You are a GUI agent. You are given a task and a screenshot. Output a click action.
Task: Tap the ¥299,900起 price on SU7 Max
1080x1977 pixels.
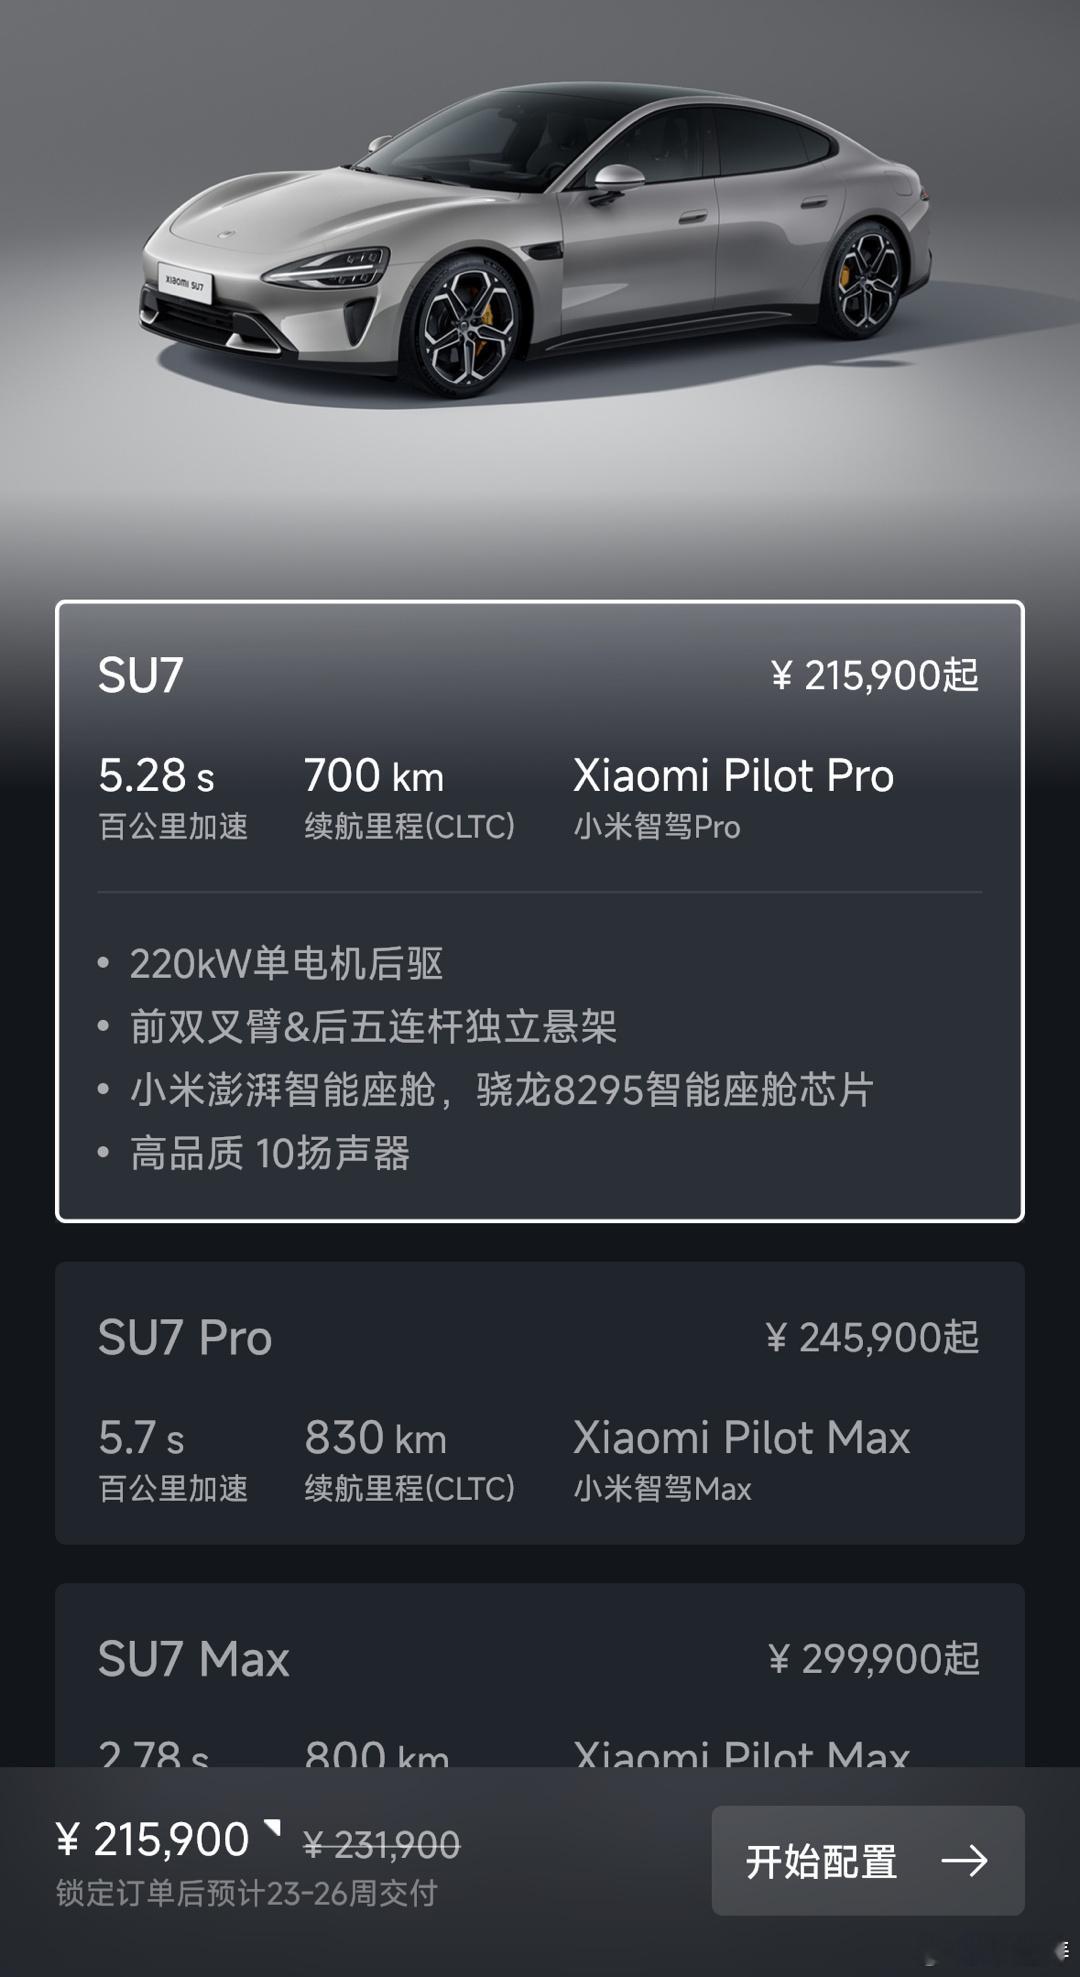[874, 1659]
